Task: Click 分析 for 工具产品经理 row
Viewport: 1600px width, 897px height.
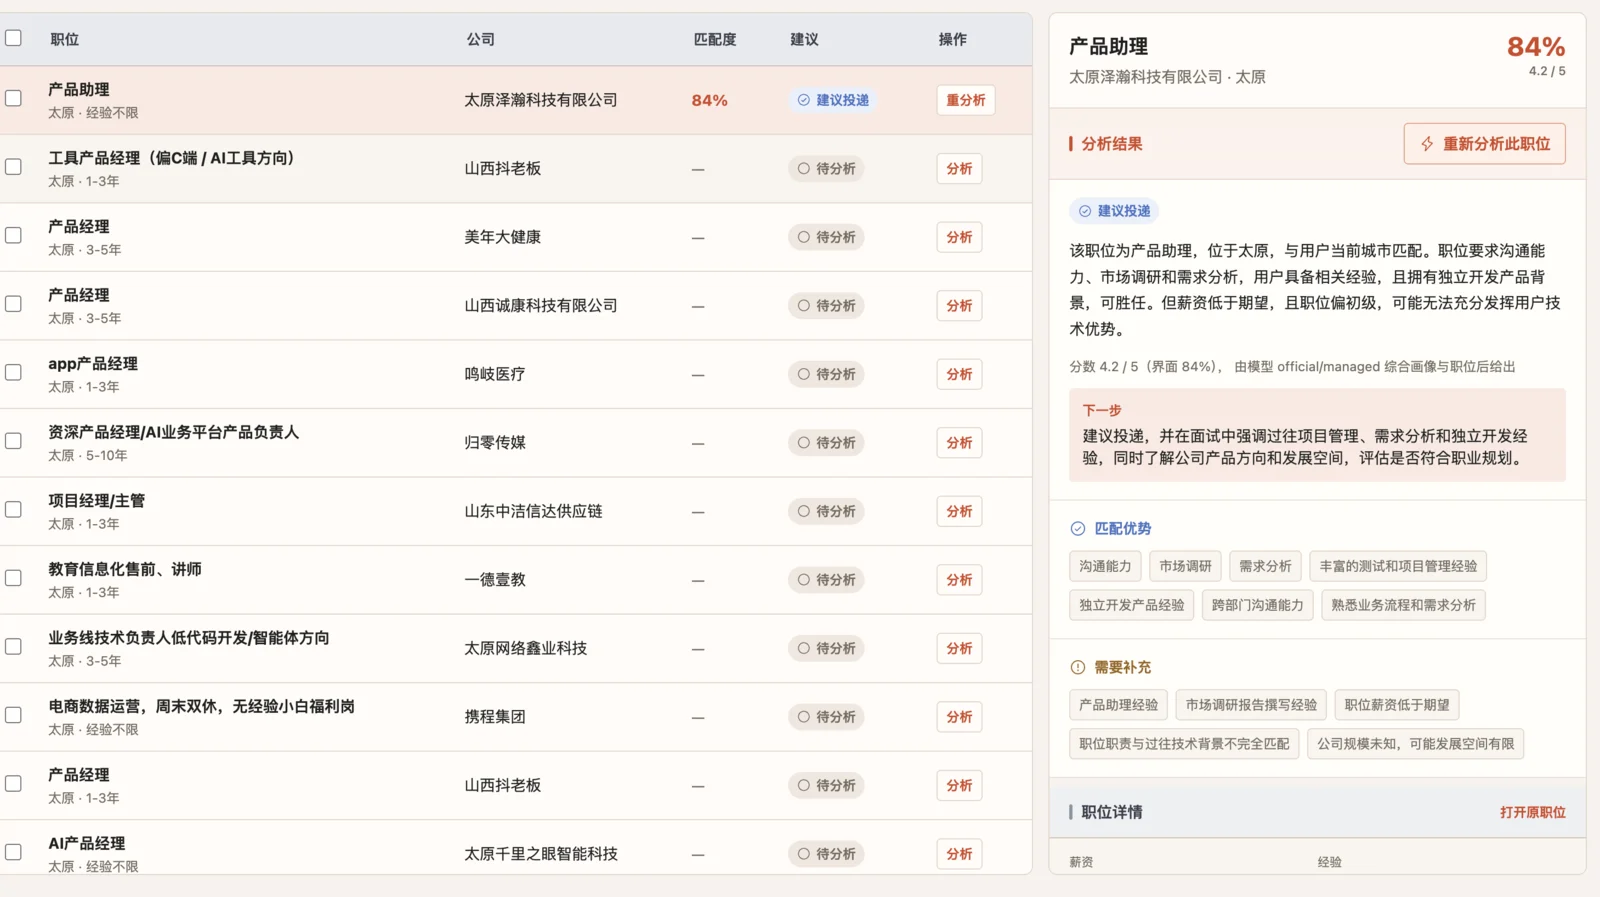Action: (959, 169)
